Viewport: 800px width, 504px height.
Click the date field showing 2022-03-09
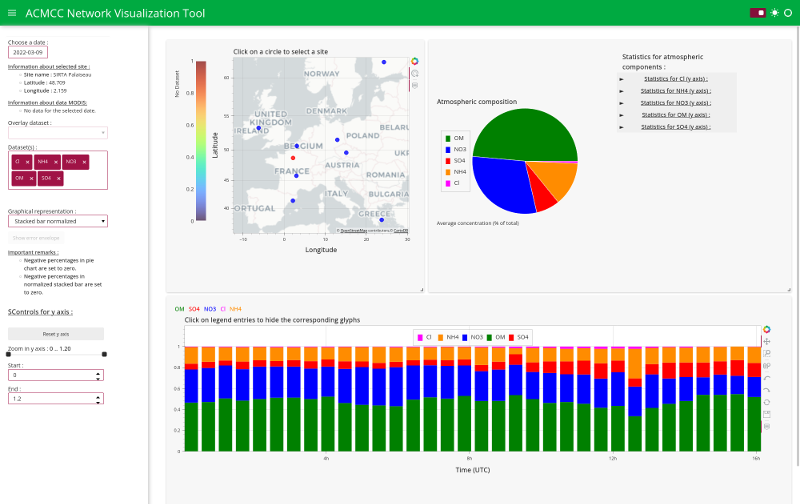28,53
